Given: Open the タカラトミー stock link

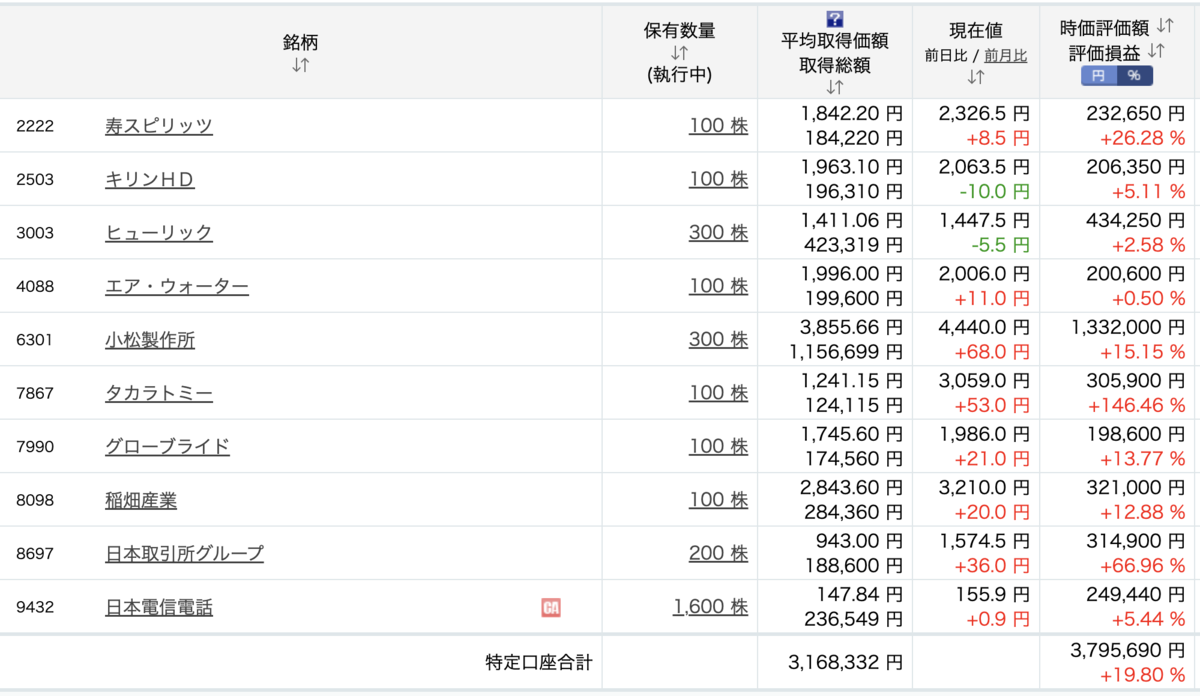Looking at the screenshot, I should point(159,393).
